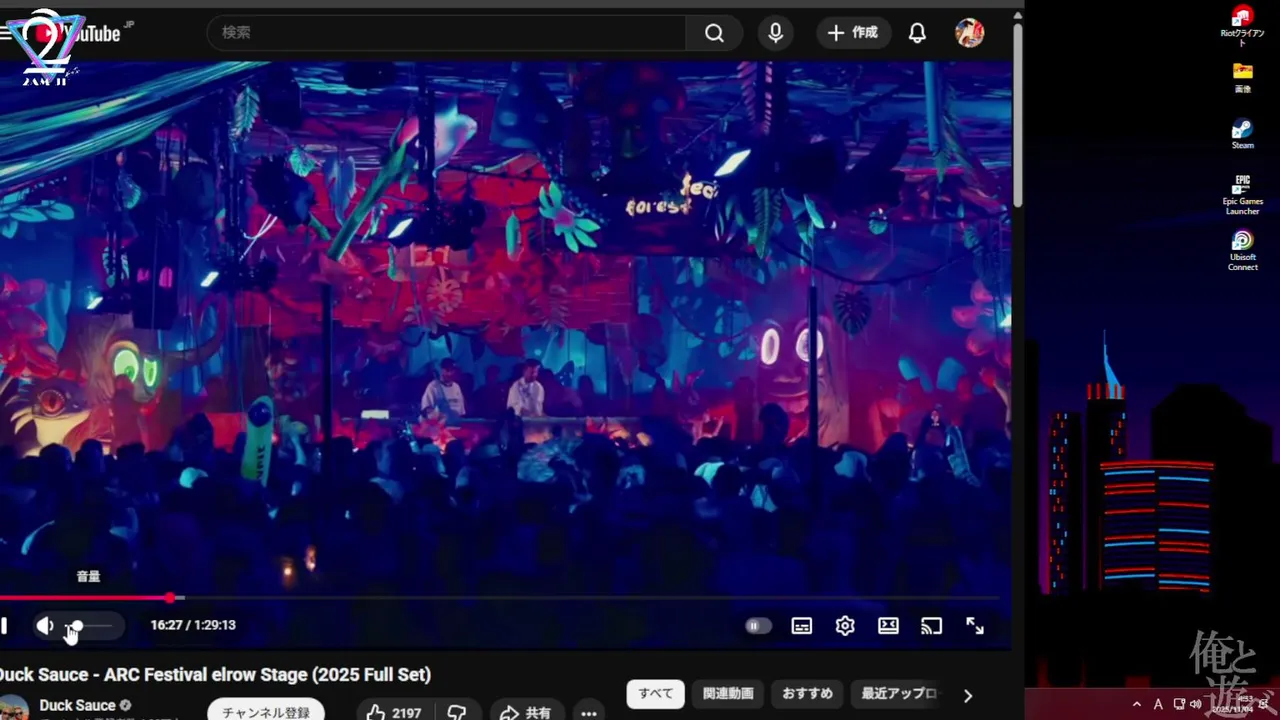The height and width of the screenshot is (720, 1280).
Task: Open YouTube notifications bell
Action: click(917, 33)
